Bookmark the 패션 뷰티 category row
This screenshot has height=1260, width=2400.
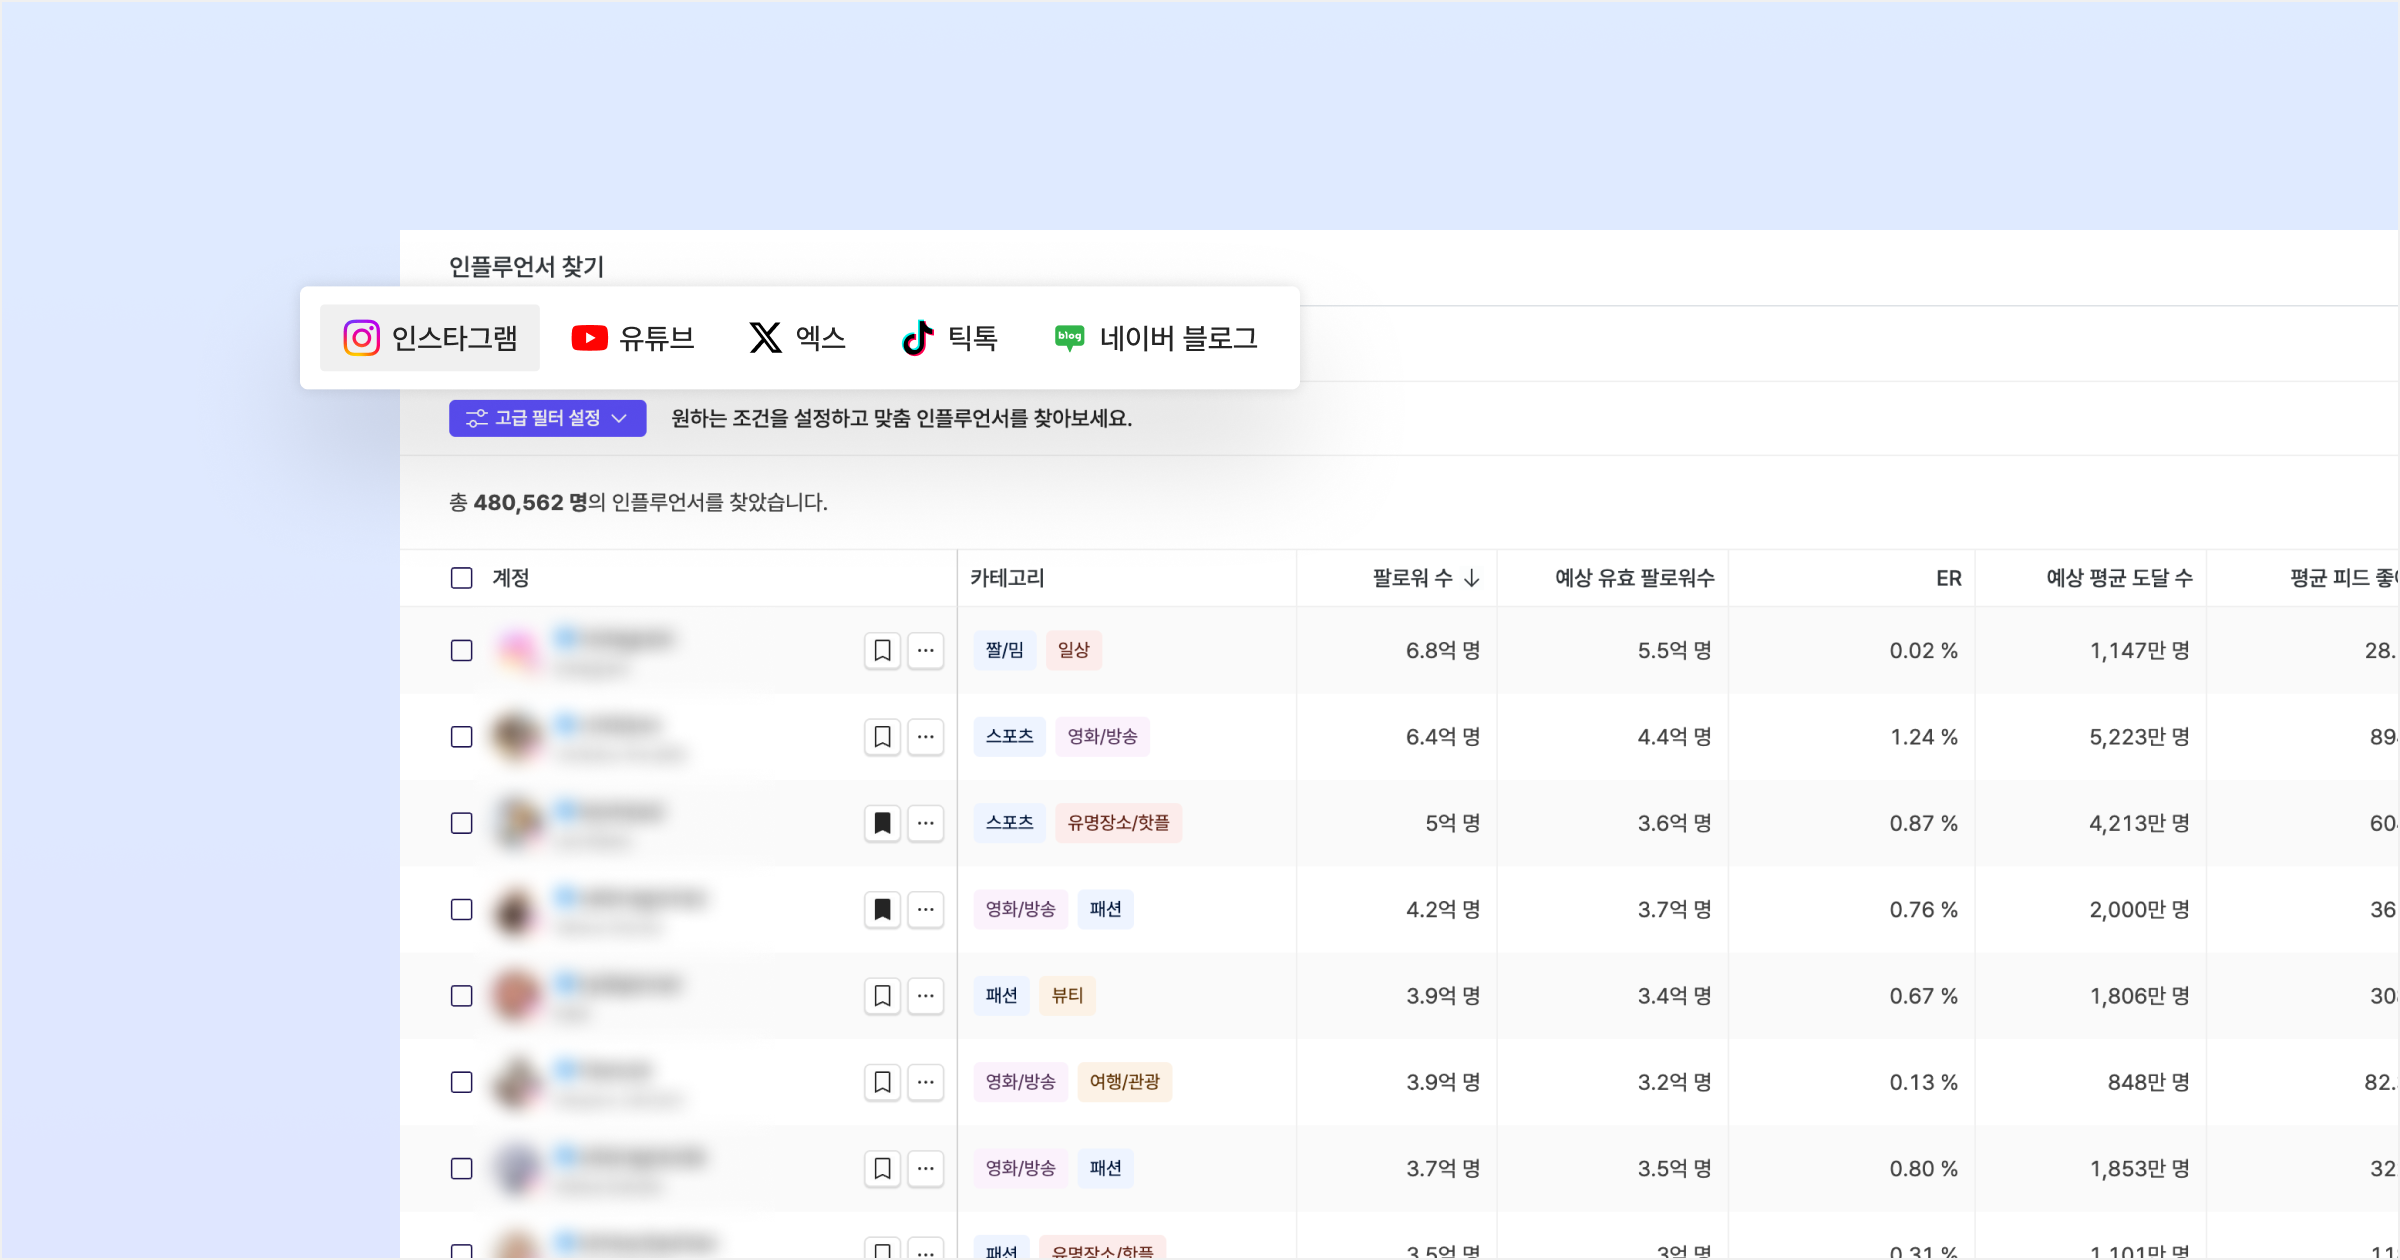pos(882,996)
